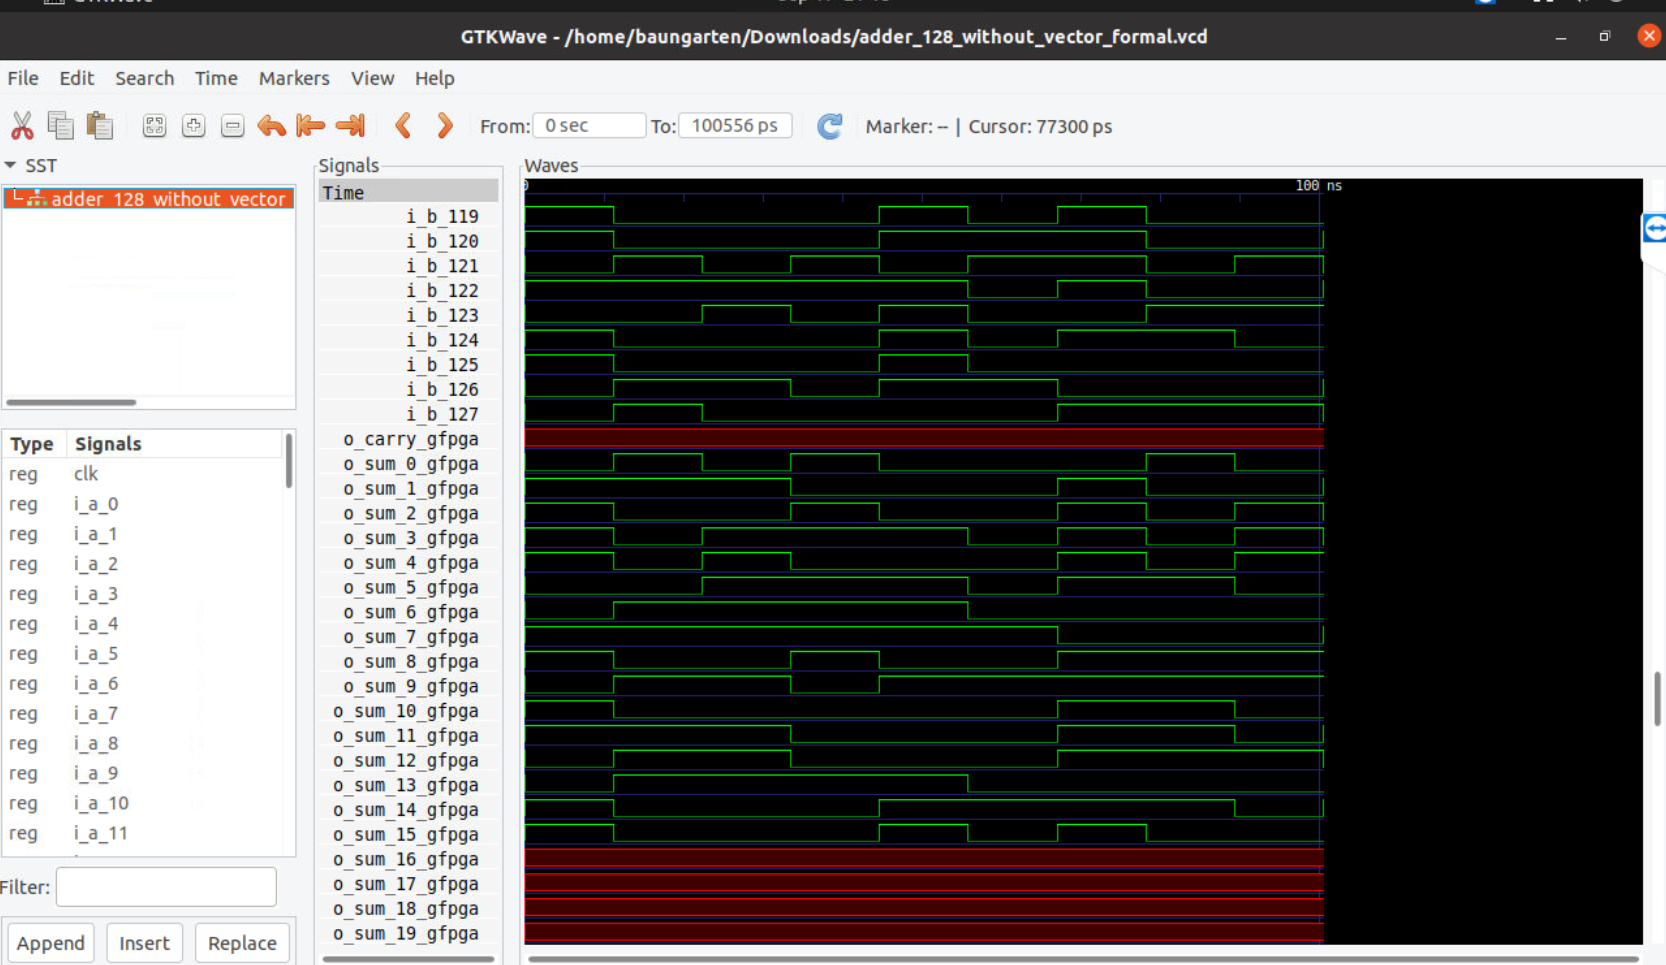Click the waves vertical scrollbar
The width and height of the screenshot is (1666, 965).
click(x=1657, y=698)
